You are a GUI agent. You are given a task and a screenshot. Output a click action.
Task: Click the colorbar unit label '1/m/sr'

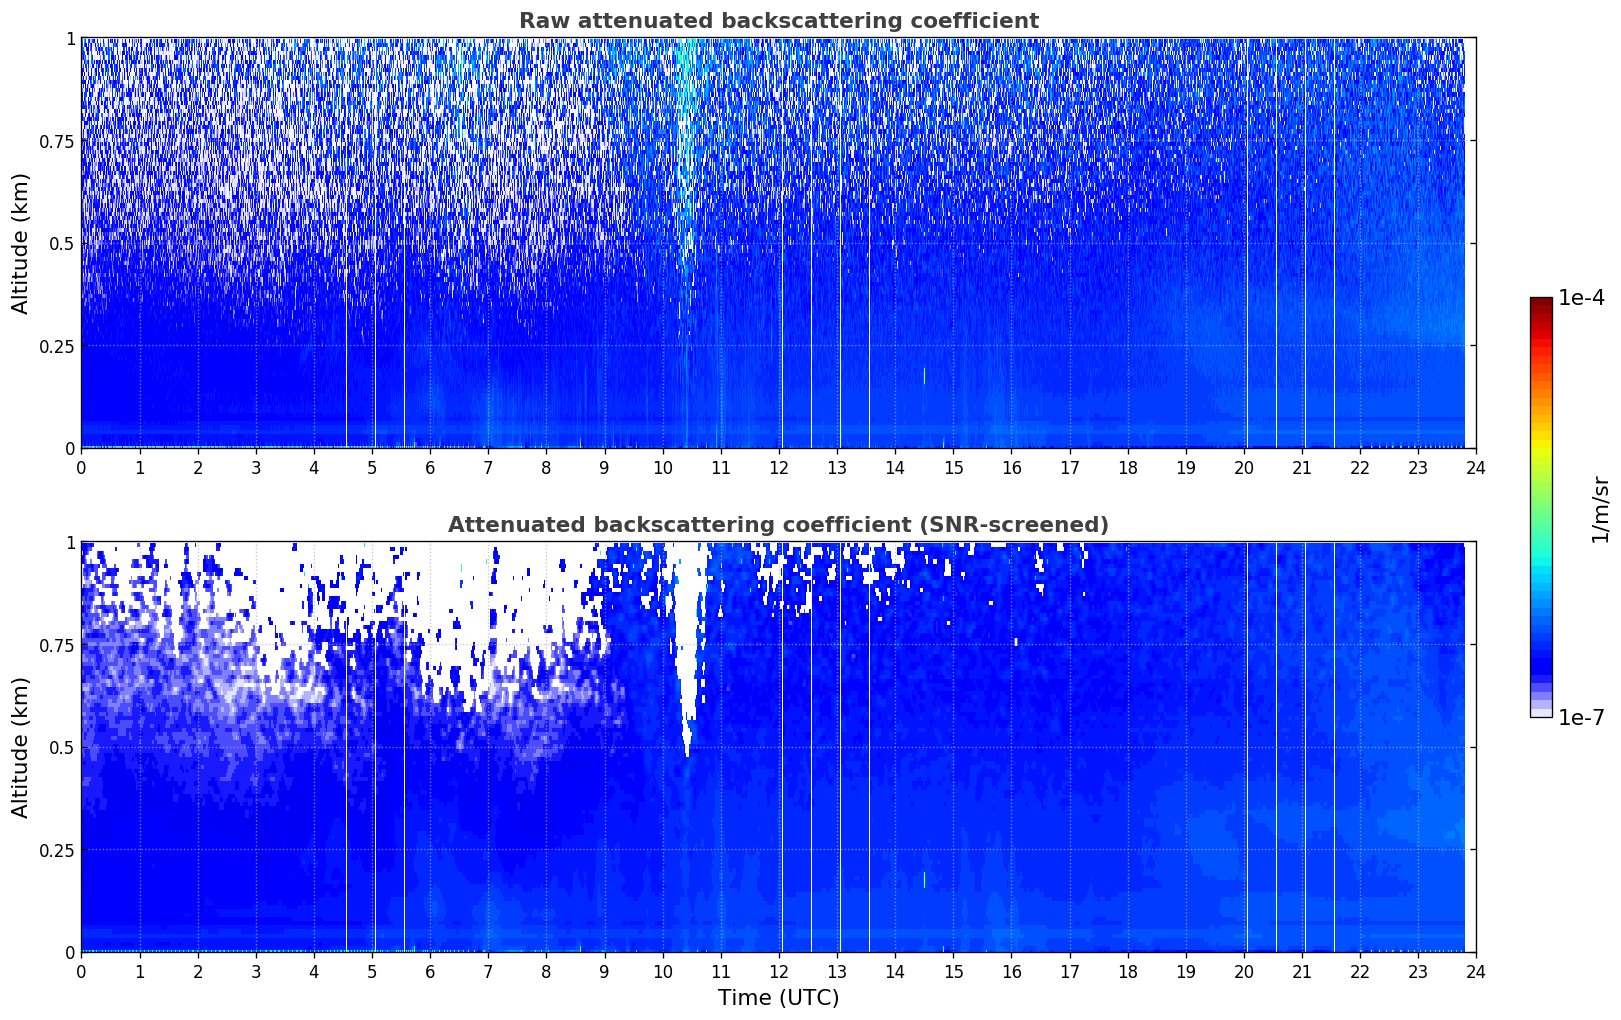pyautogui.click(x=1600, y=508)
